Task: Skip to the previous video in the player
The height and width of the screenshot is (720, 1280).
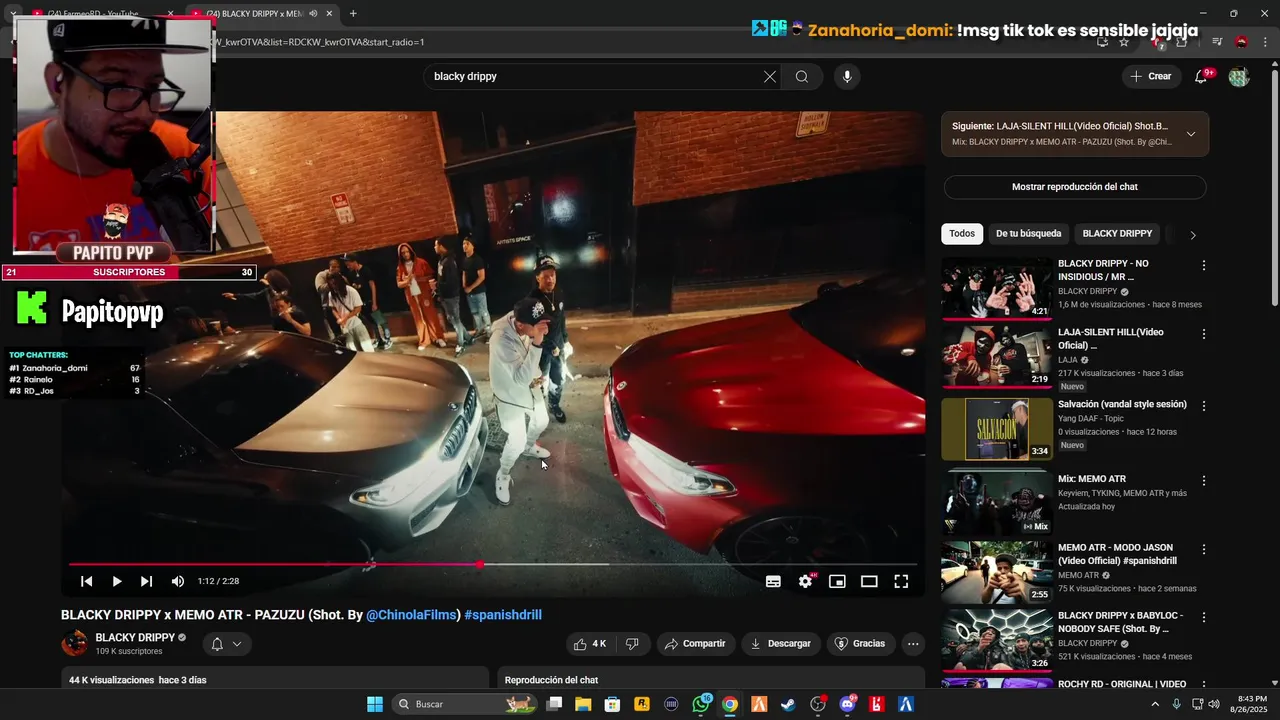Action: (87, 581)
